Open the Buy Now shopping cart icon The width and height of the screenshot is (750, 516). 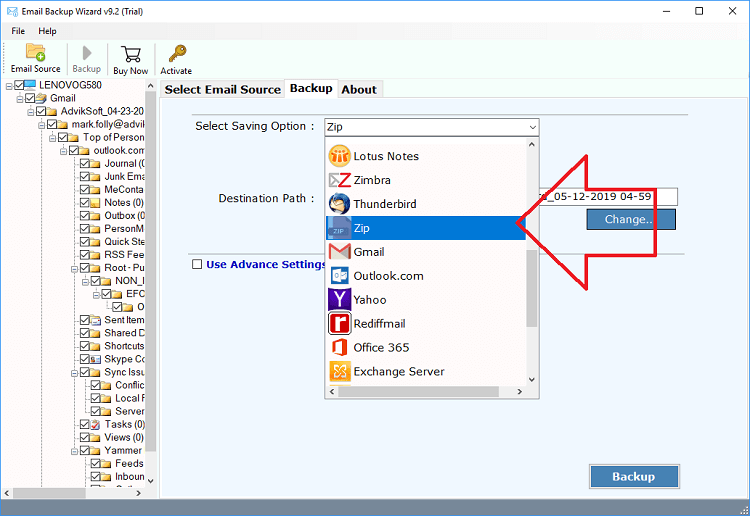[x=131, y=54]
